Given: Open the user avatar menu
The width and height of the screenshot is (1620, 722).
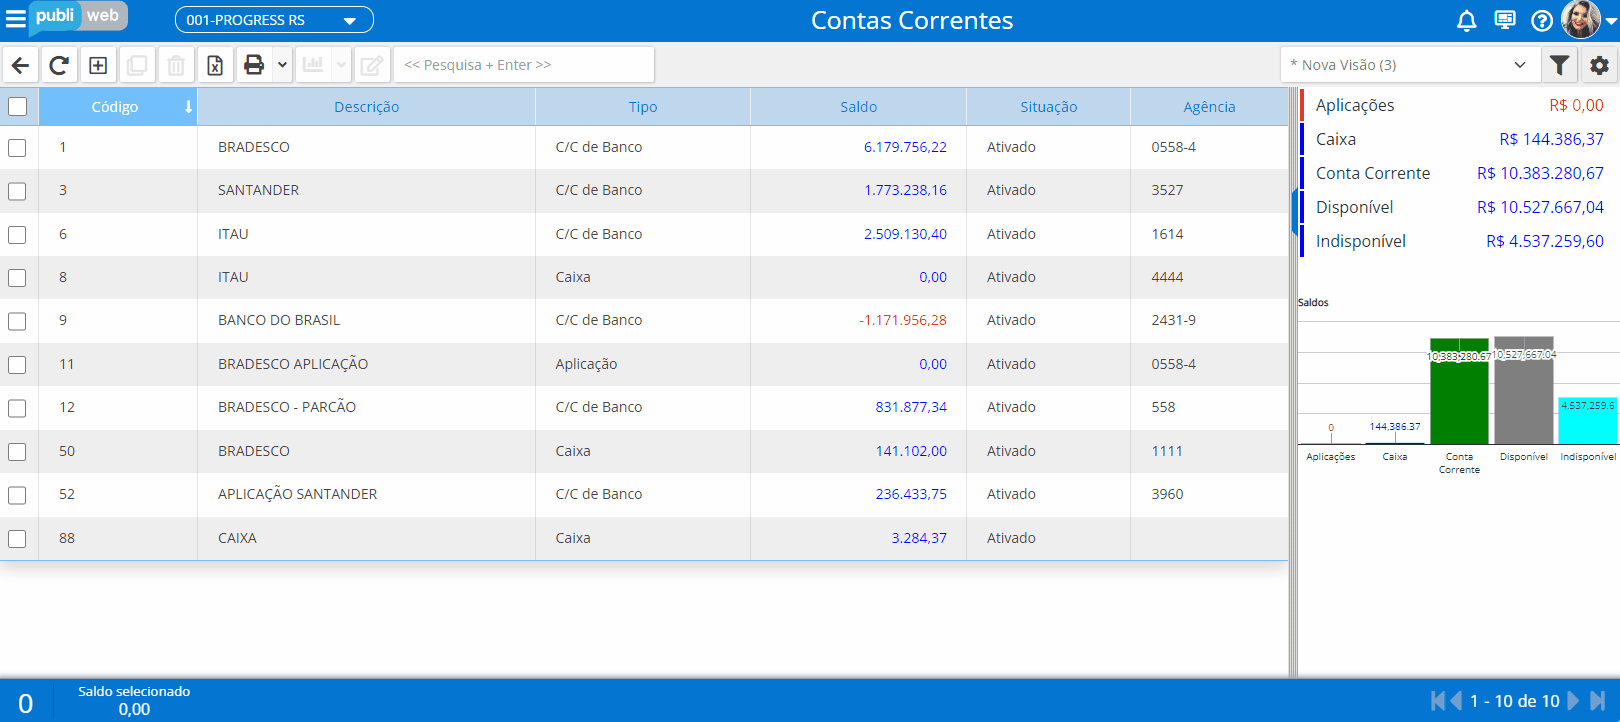Looking at the screenshot, I should (1588, 19).
